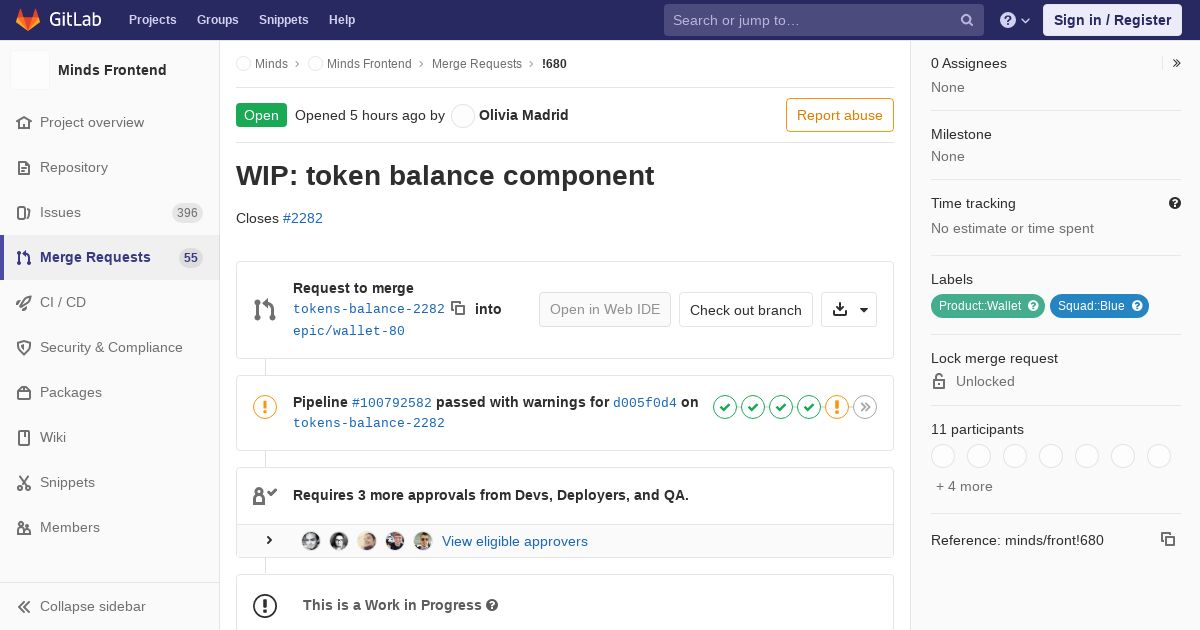Click Open in Web IDE button
Image resolution: width=1200 pixels, height=630 pixels.
(x=605, y=310)
